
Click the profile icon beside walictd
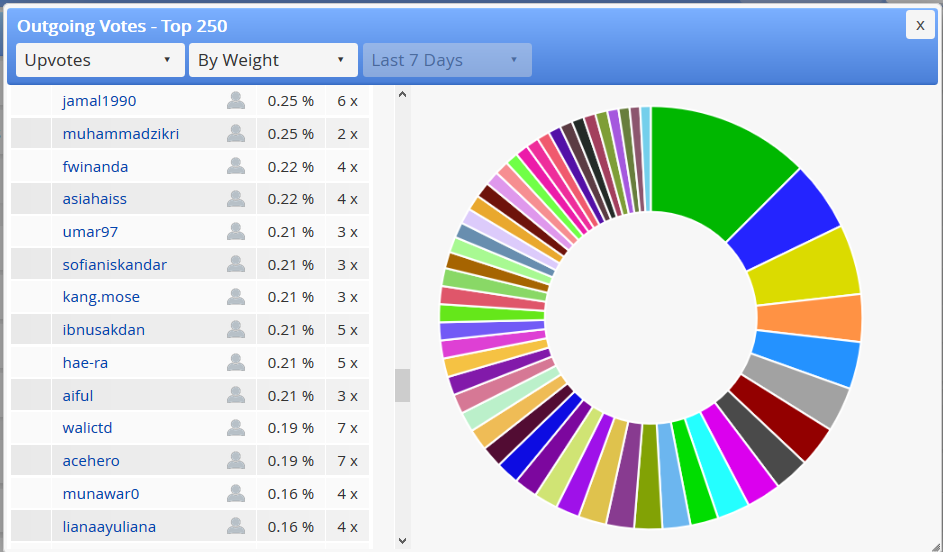236,428
